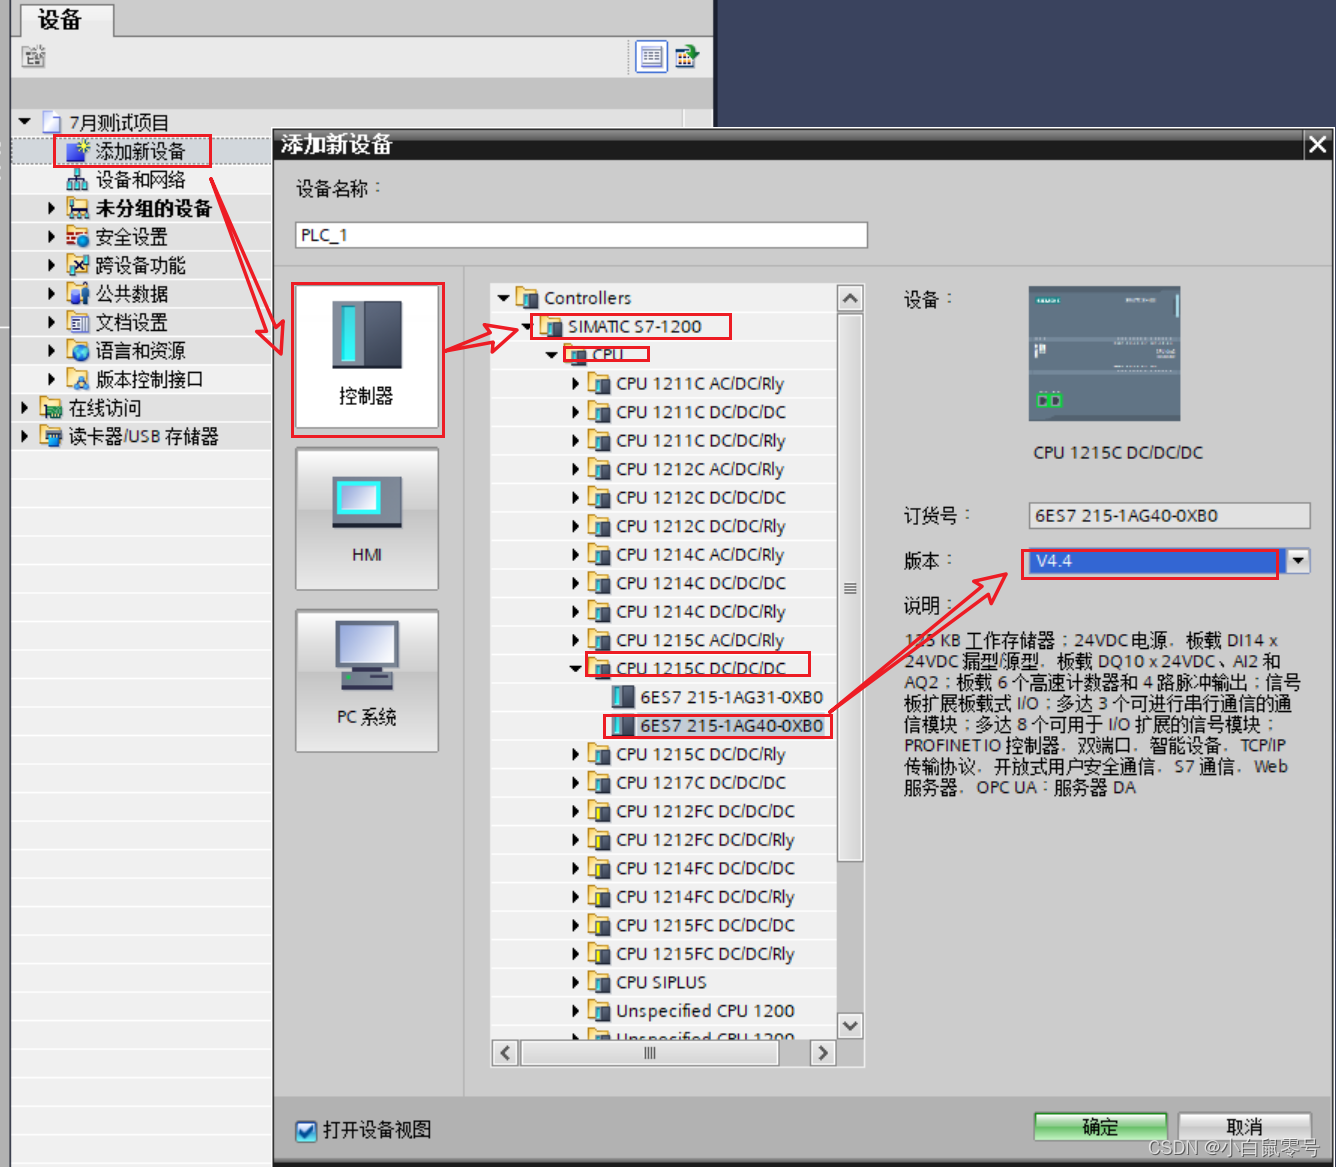The image size is (1336, 1167).
Task: Collapse the Controllers catalog node
Action: 503,298
